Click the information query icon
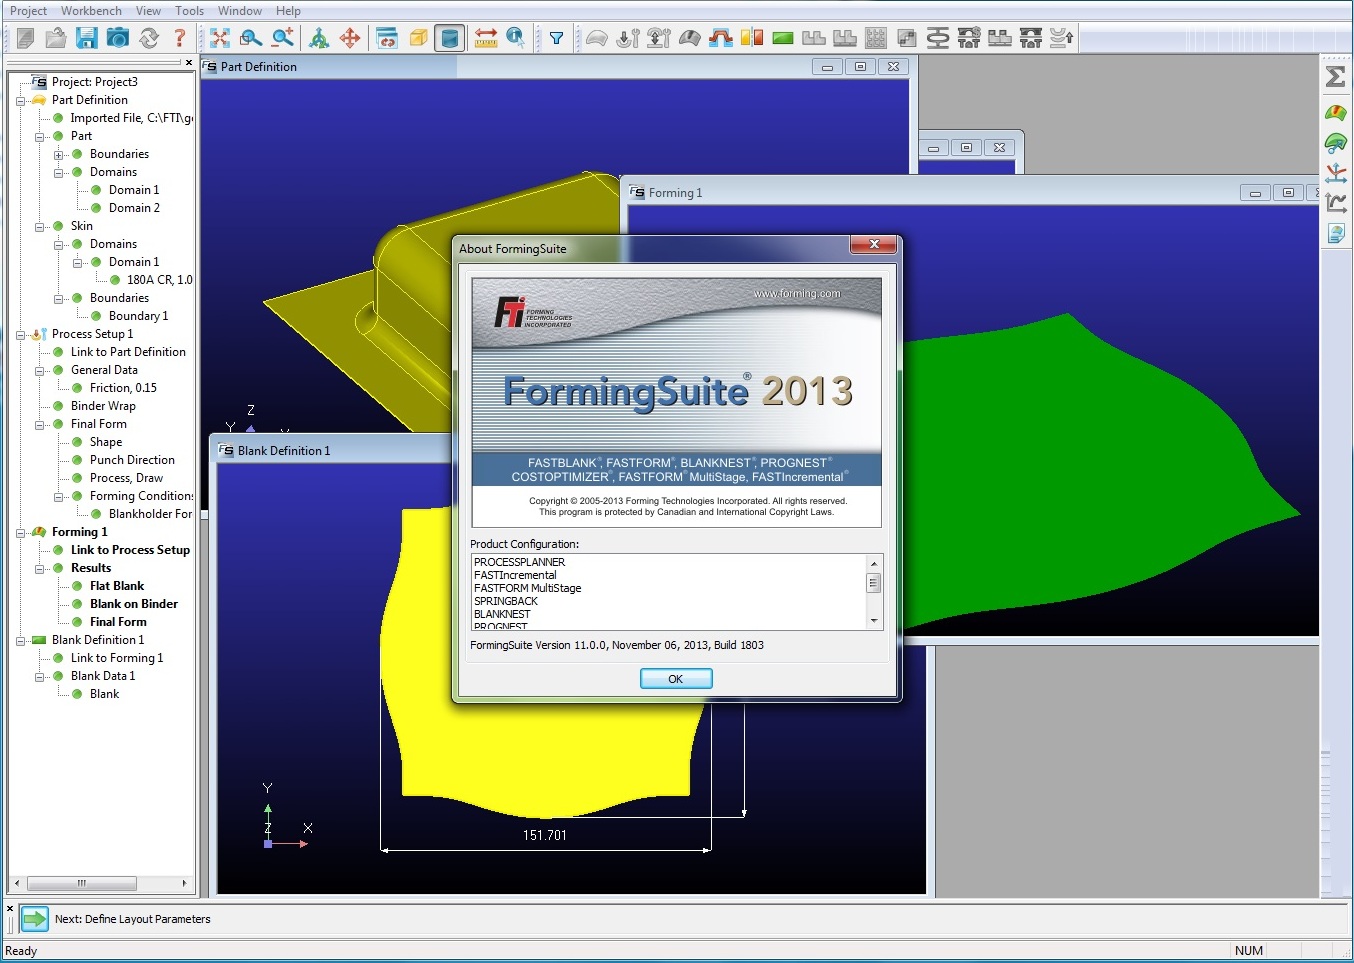Image resolution: width=1354 pixels, height=963 pixels. (x=516, y=38)
